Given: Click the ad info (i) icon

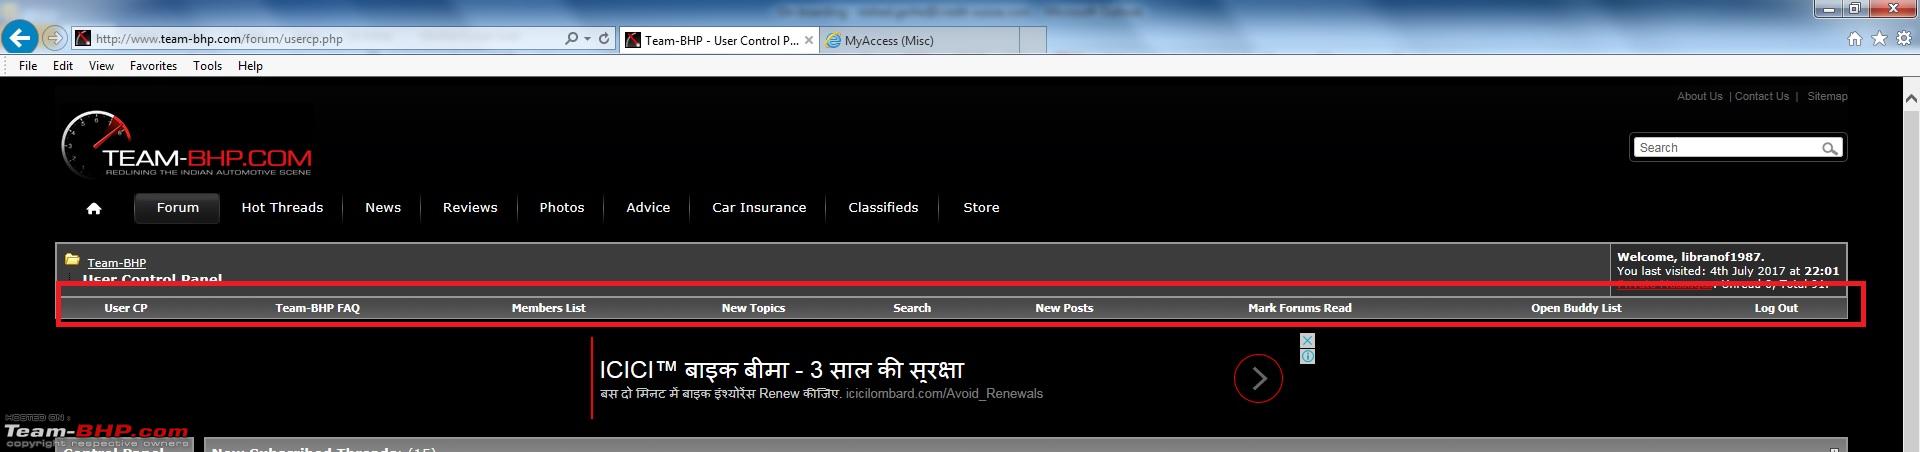Looking at the screenshot, I should pyautogui.click(x=1307, y=356).
